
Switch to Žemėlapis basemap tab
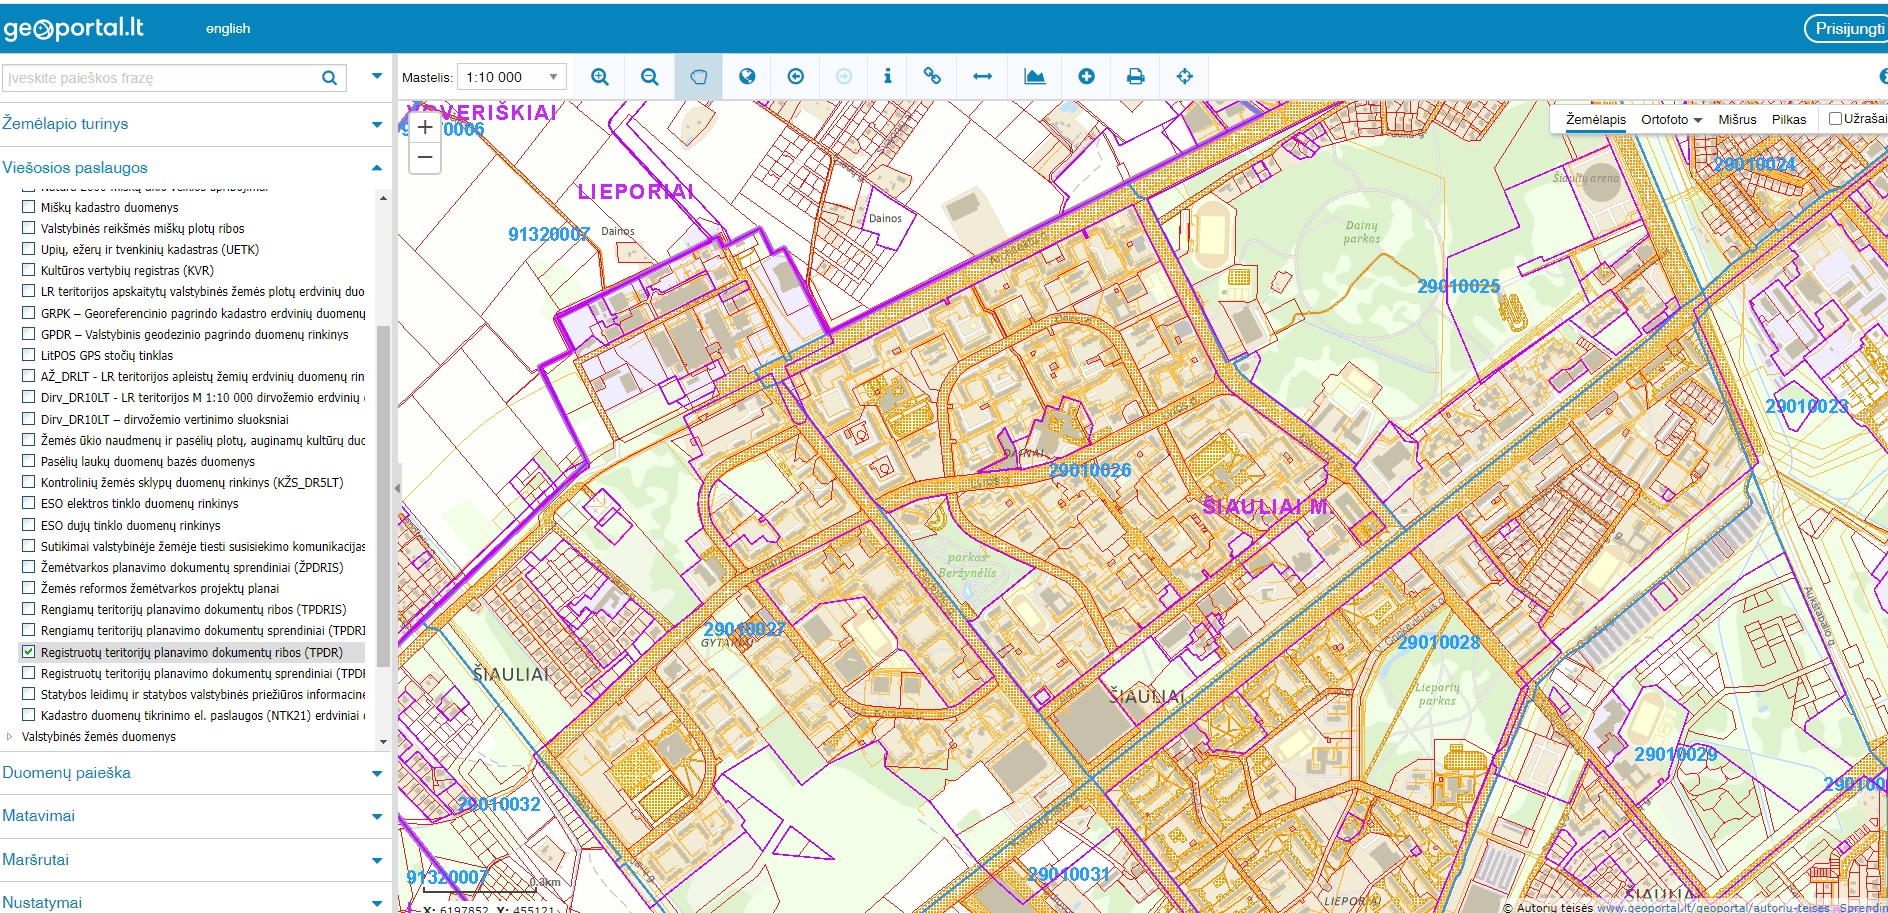coord(1595,119)
